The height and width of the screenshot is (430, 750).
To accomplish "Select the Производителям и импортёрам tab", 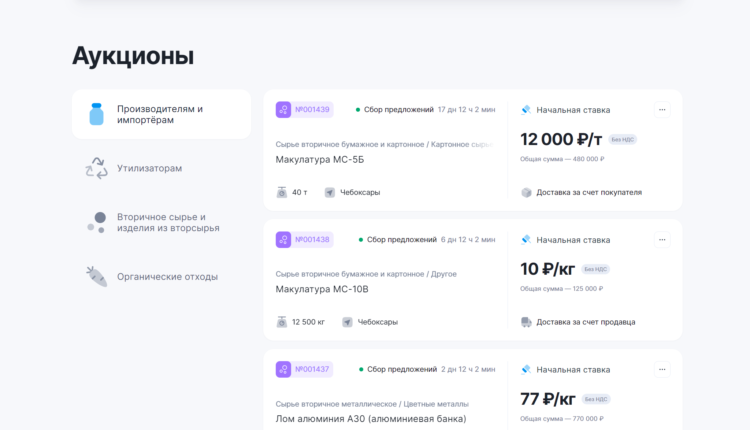I will 160,114.
